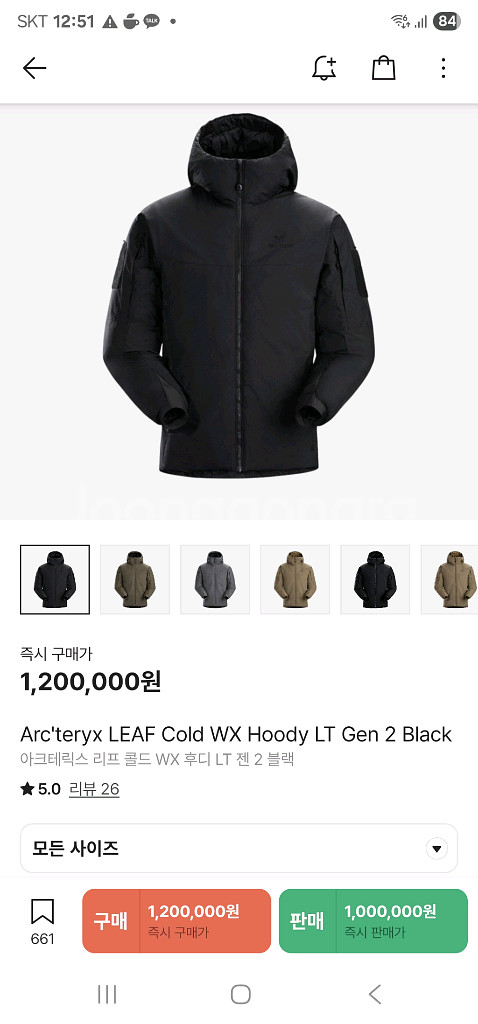This screenshot has height=1024, width=478.
Task: Tap the Android recent apps button
Action: [x=106, y=994]
